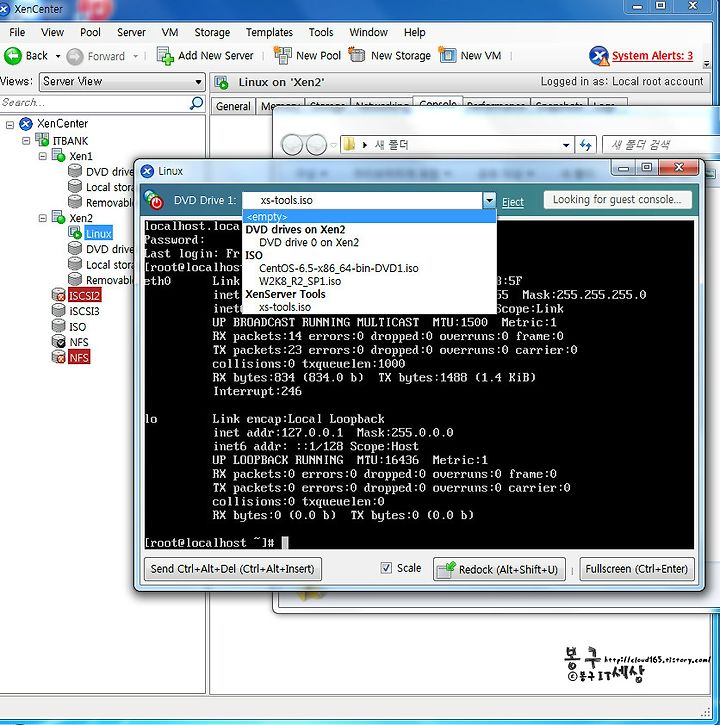720x725 pixels.
Task: Select the <empty> option in the list
Action: pos(369,216)
